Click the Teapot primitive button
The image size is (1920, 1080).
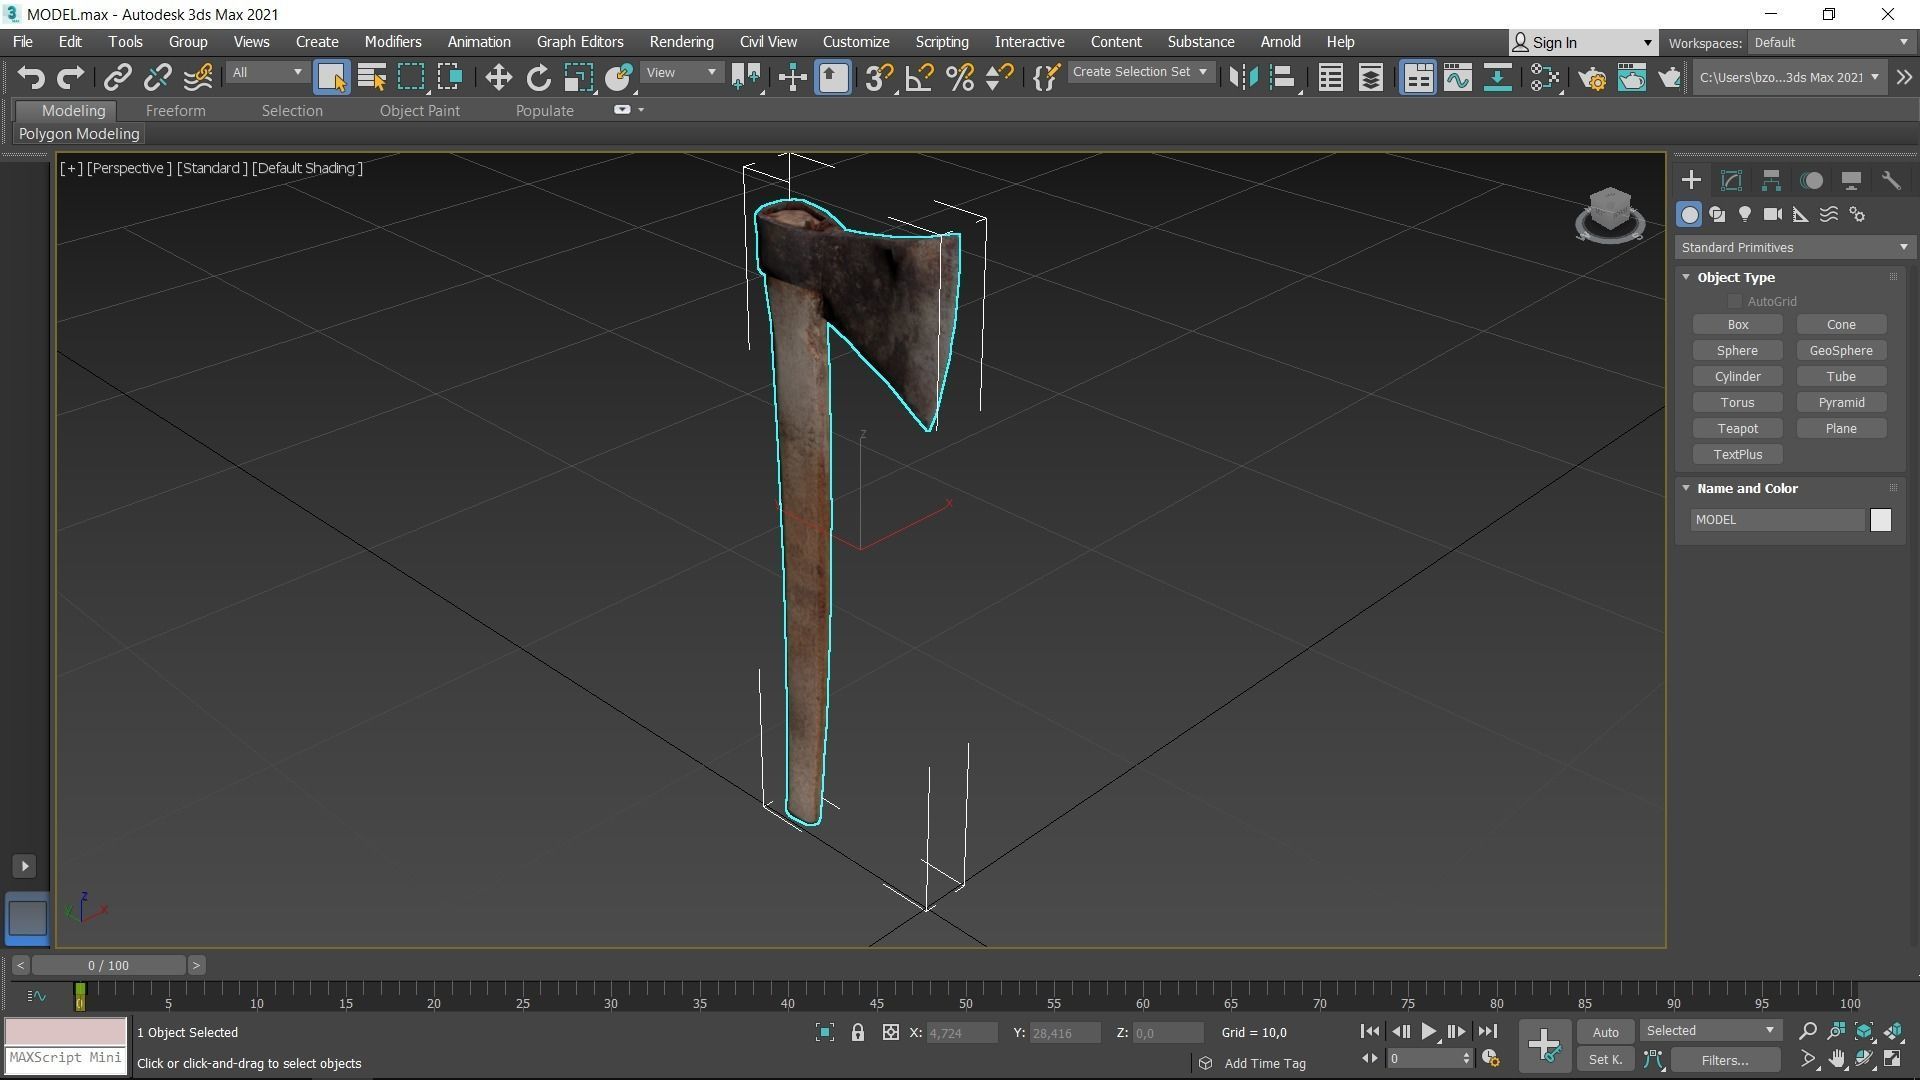(1737, 428)
